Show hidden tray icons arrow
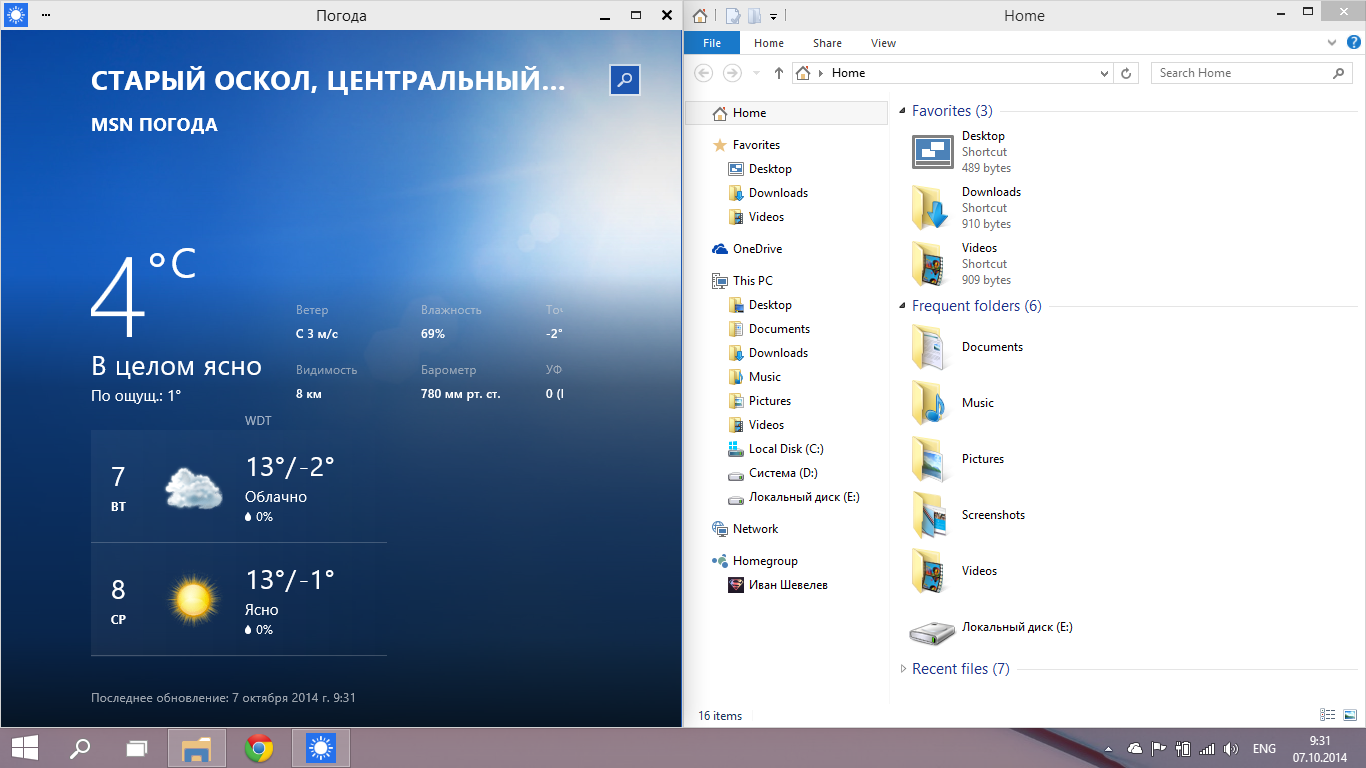The height and width of the screenshot is (768, 1366). 1109,749
